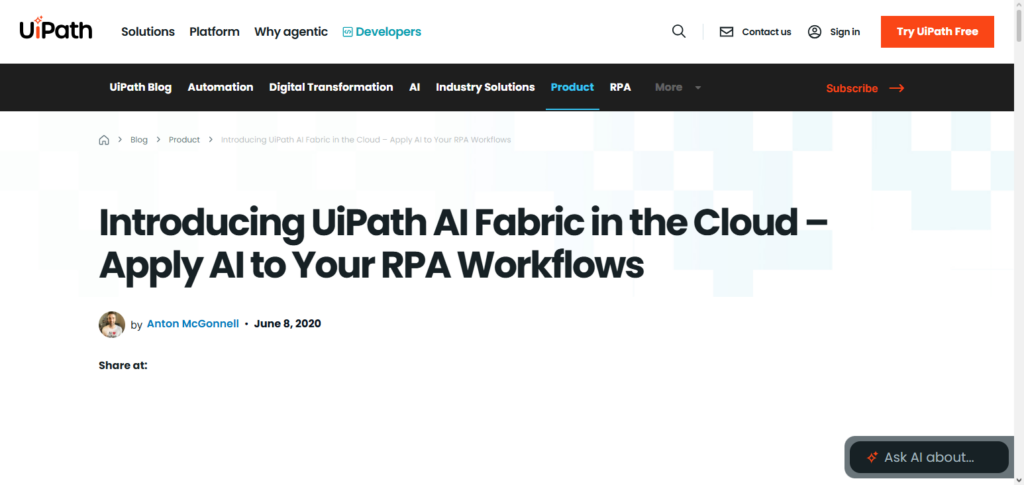The height and width of the screenshot is (485, 1024).
Task: Click the article headline text
Action: pos(464,244)
